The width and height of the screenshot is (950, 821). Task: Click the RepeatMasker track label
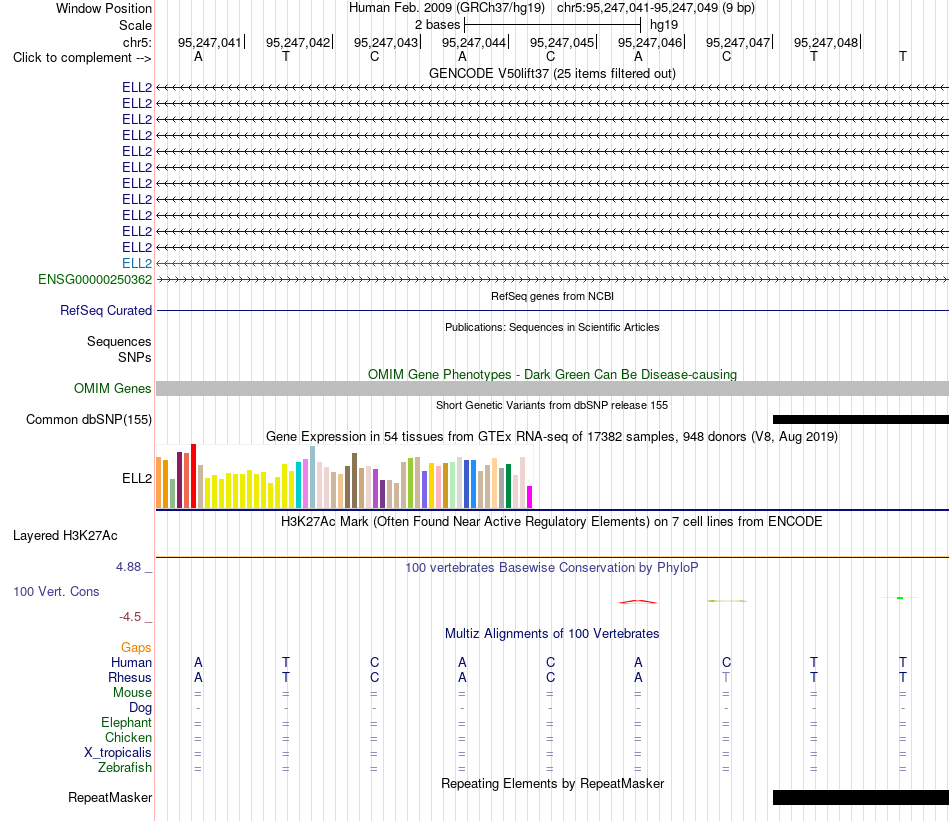coord(110,797)
